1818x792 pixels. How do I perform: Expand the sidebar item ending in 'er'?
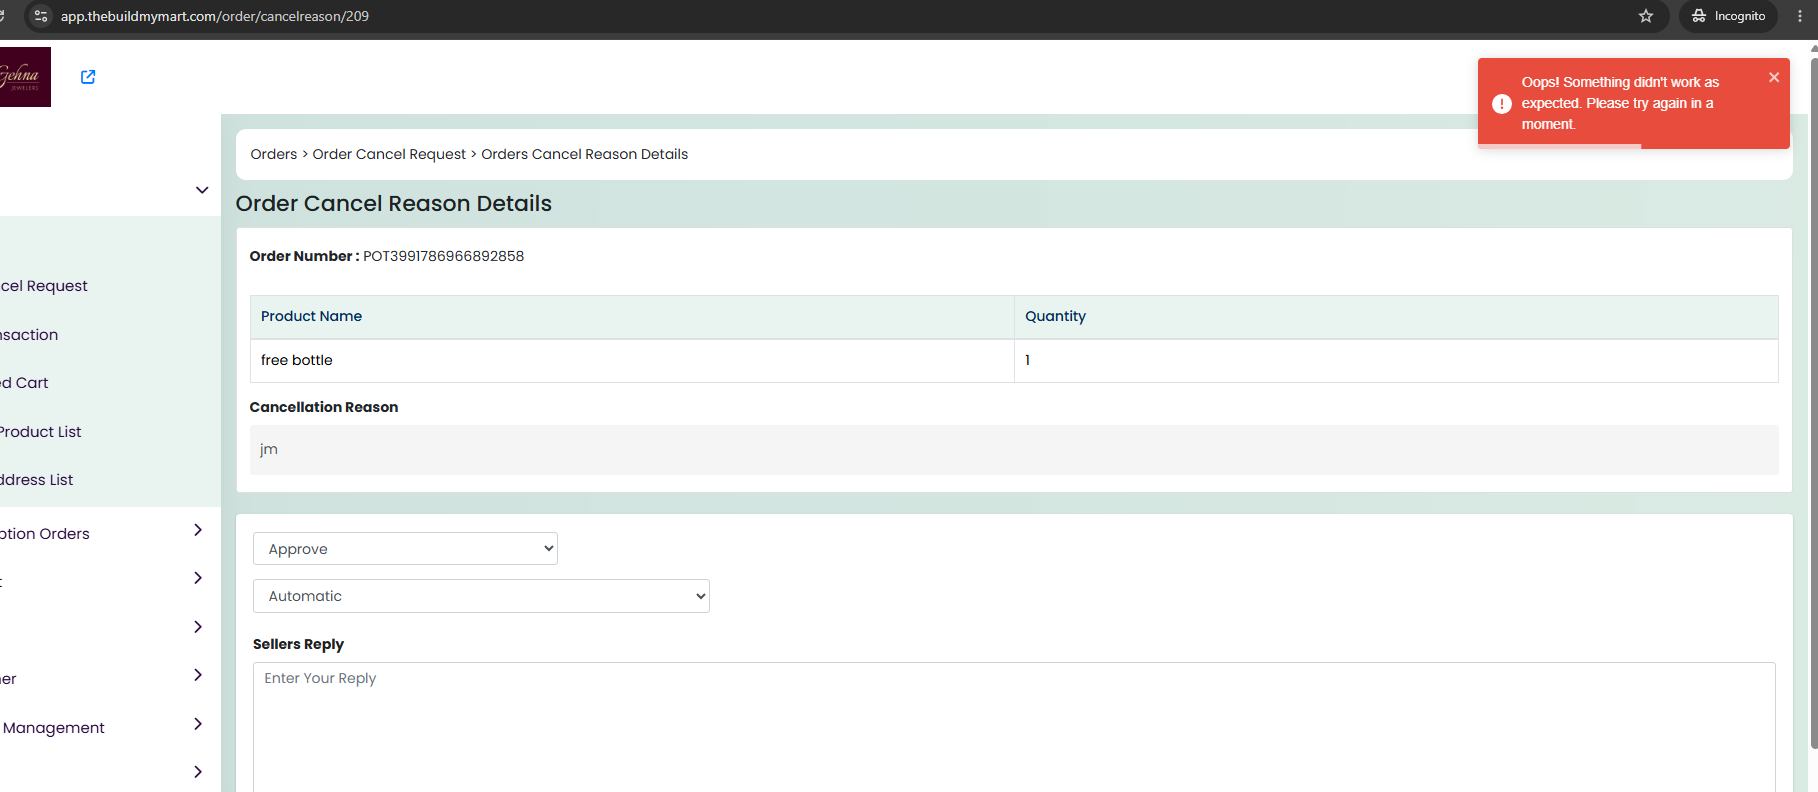(198, 675)
